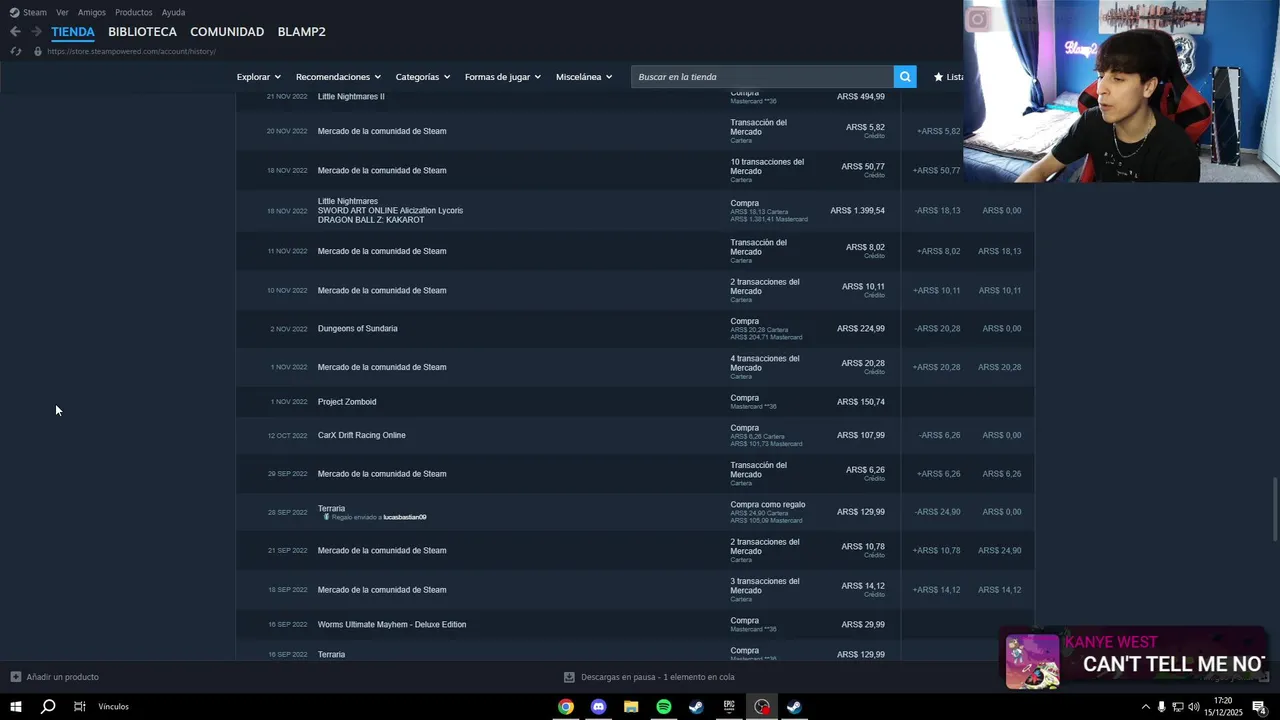The height and width of the screenshot is (720, 1280).
Task: Expand the Explorar dropdown
Action: 258,77
